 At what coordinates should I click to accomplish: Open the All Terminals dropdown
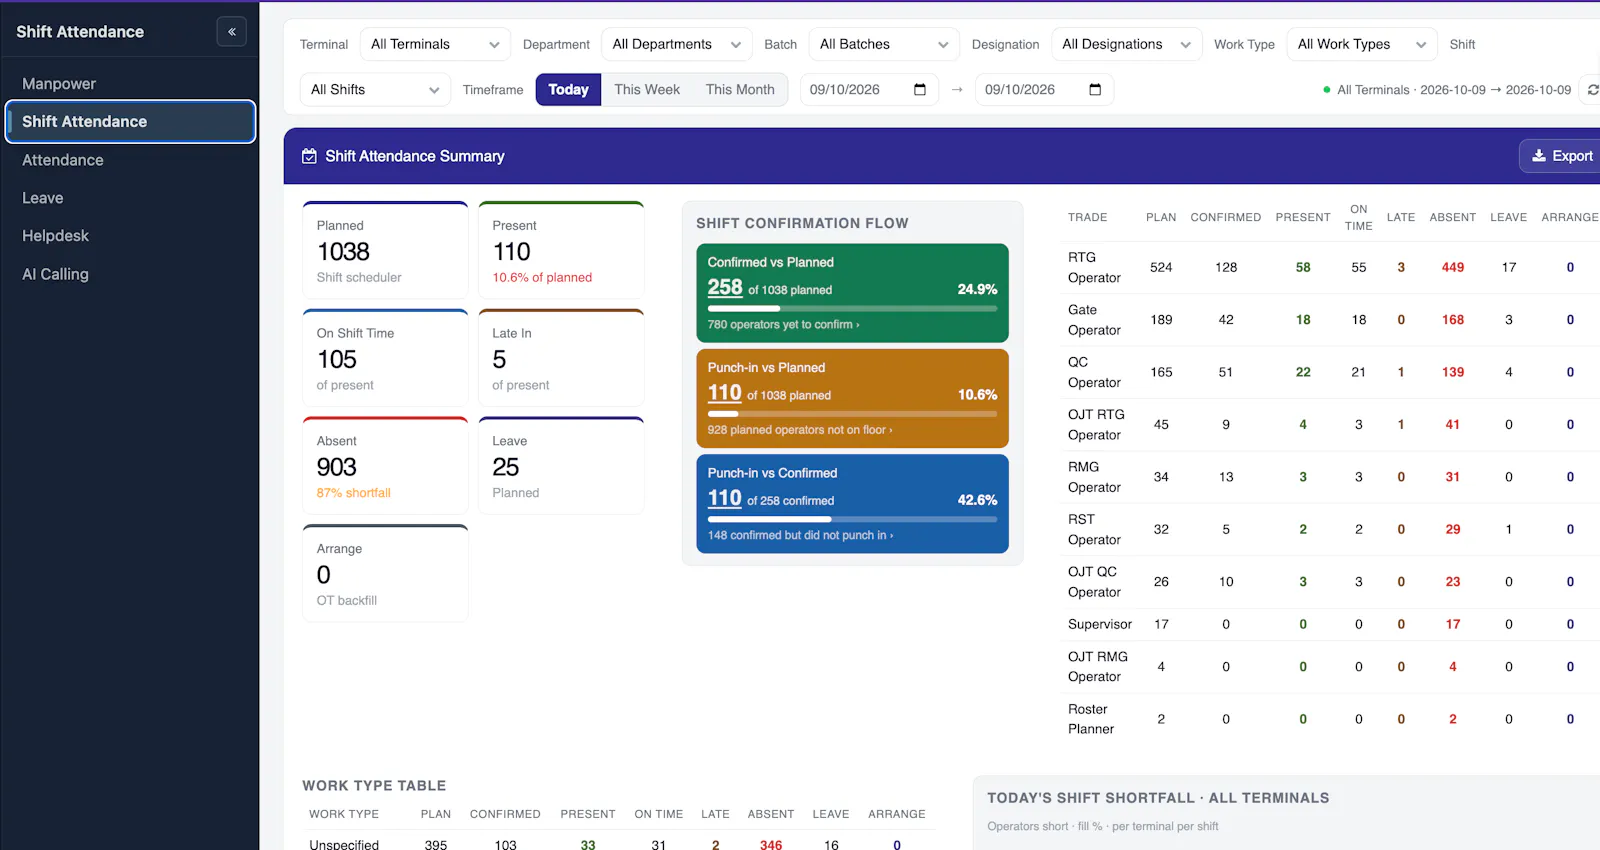coord(435,44)
